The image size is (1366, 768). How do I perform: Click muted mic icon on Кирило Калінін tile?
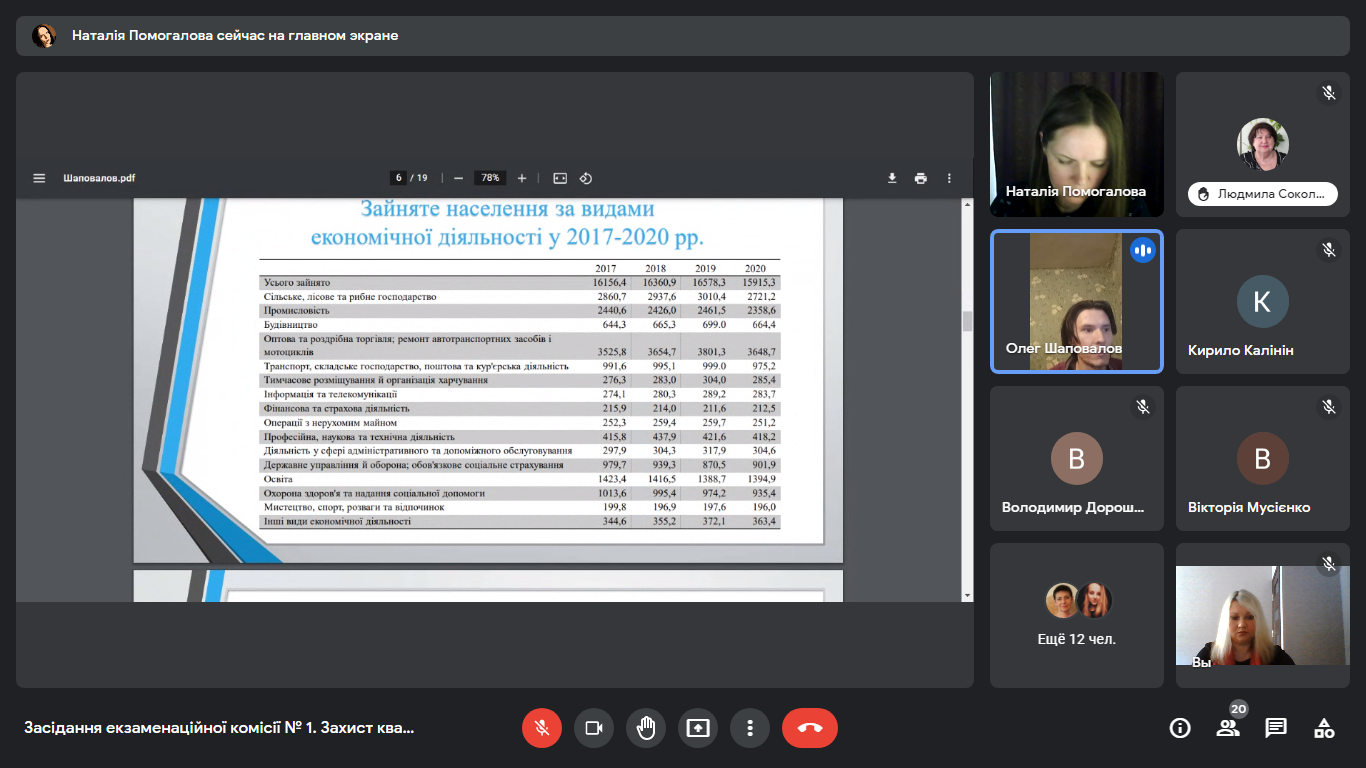(1328, 250)
